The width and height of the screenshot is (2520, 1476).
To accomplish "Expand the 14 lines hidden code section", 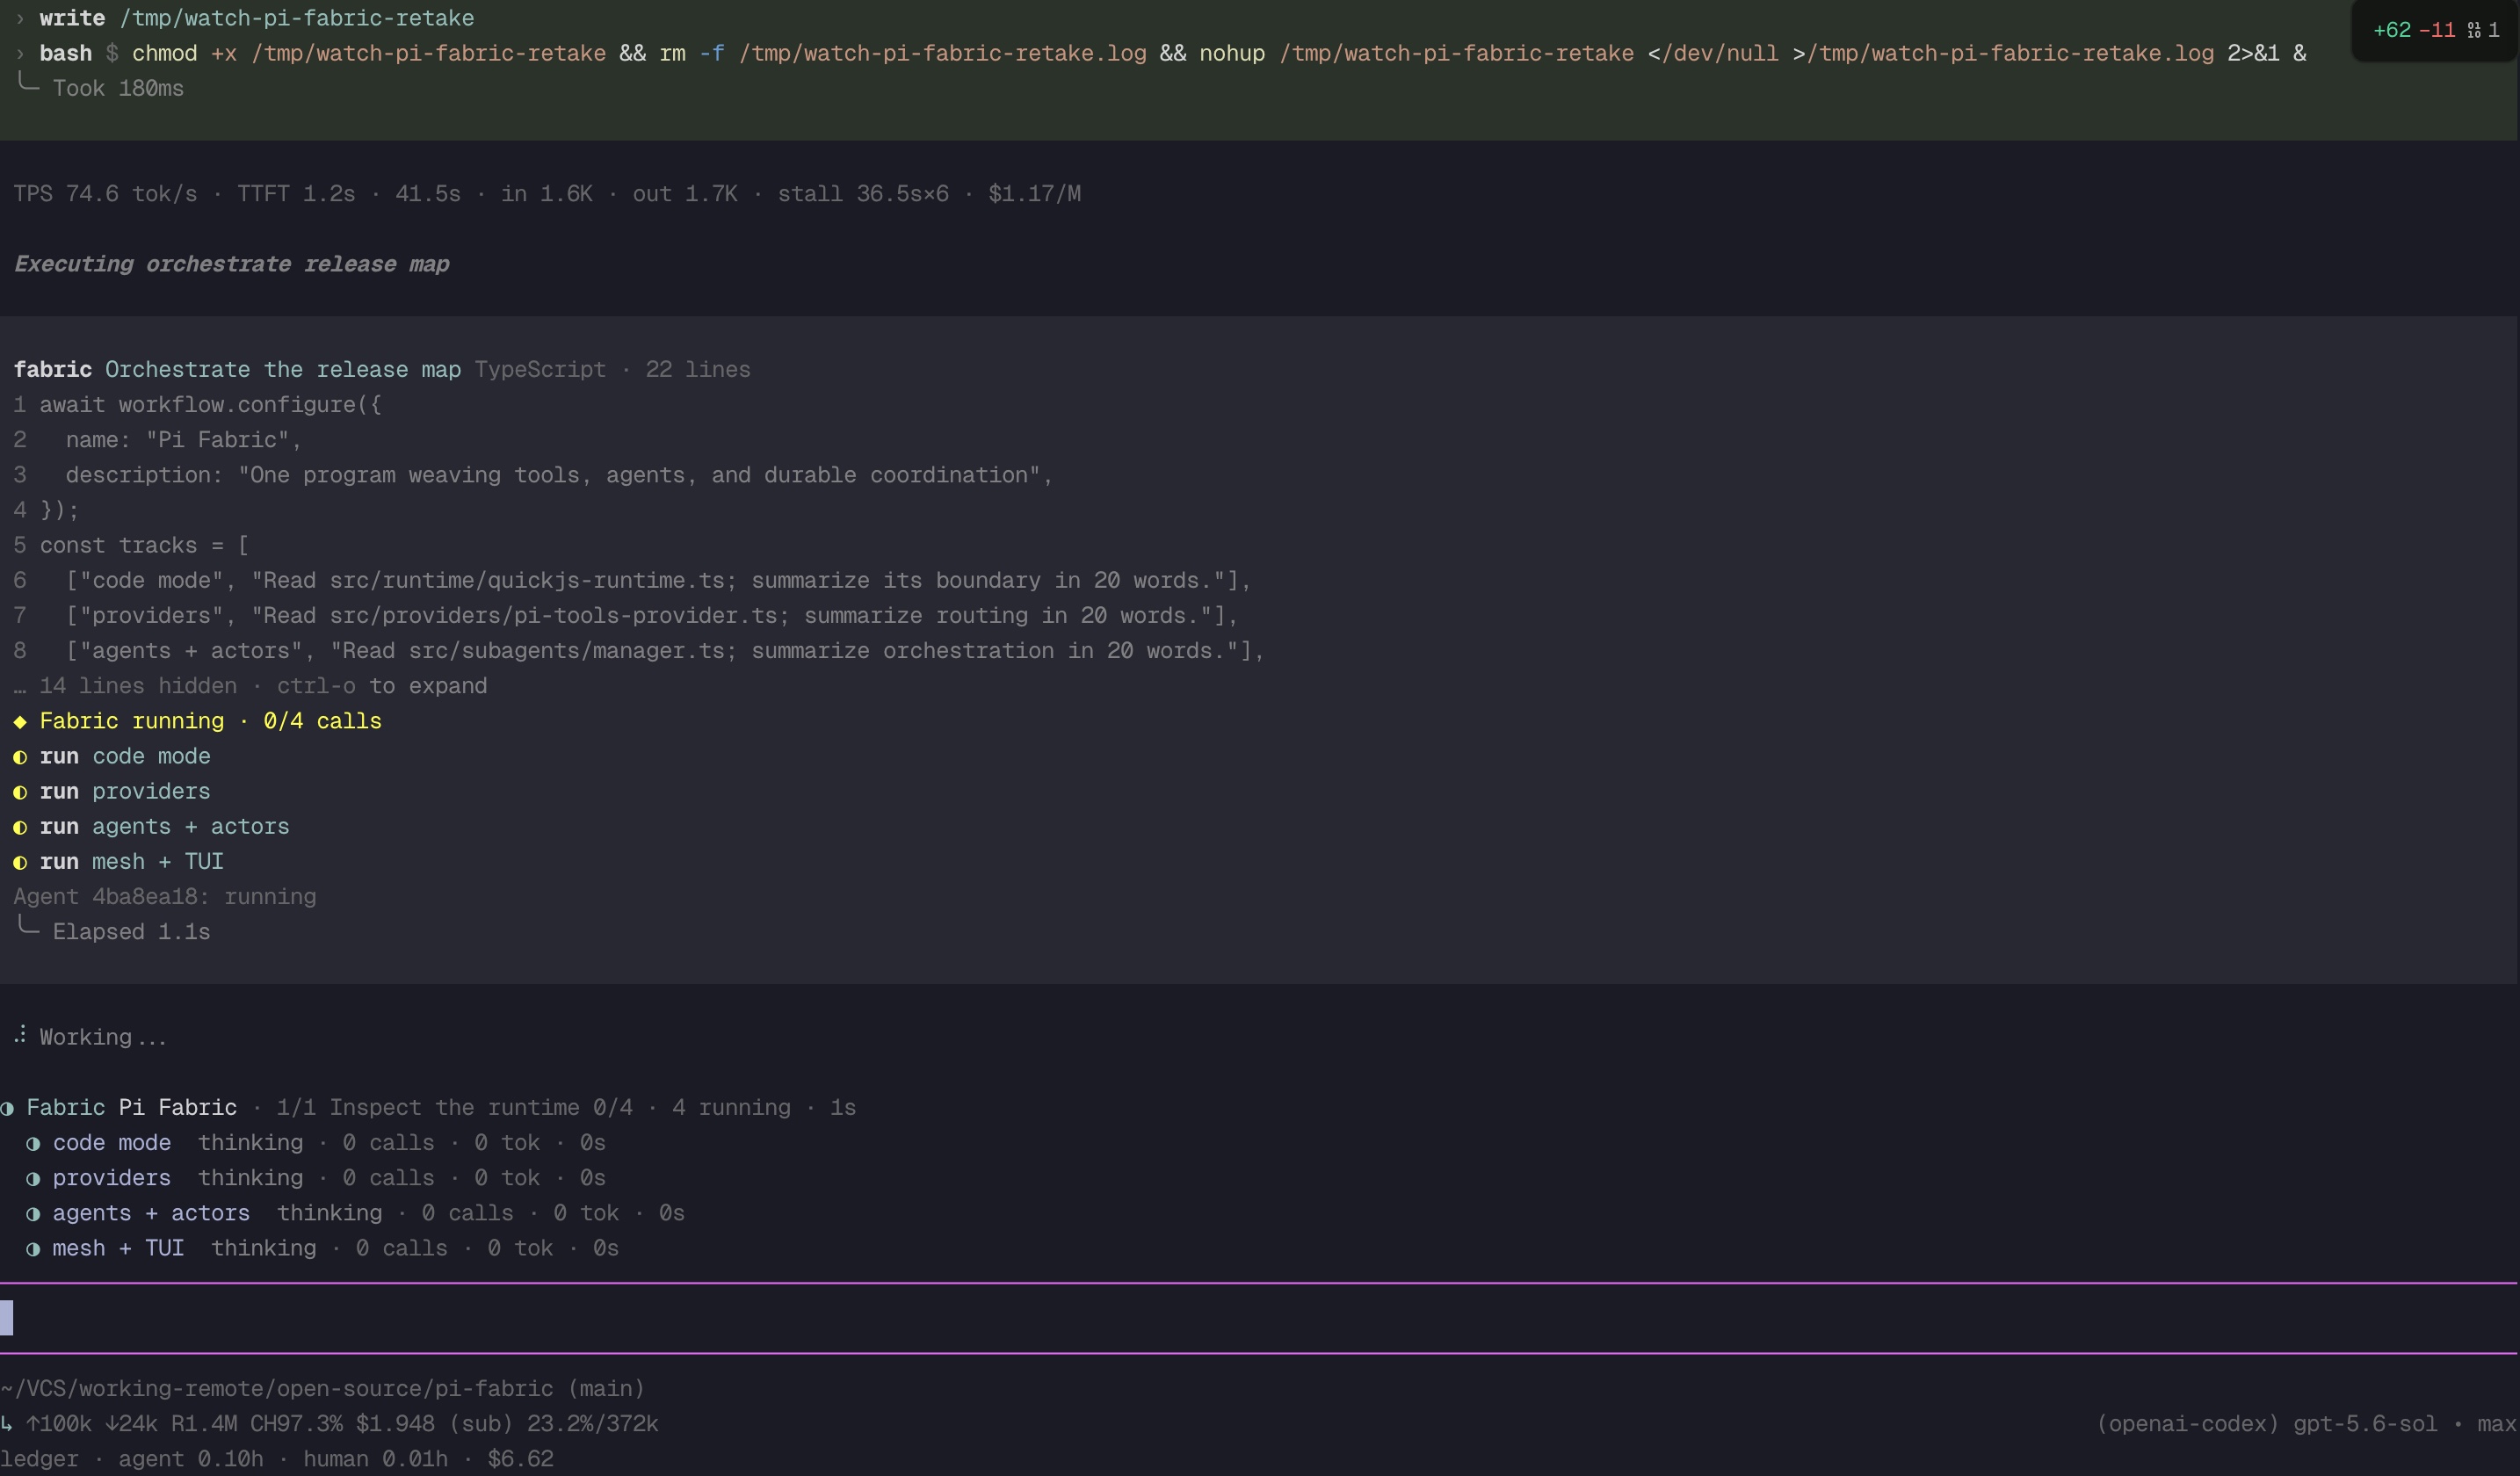I will pos(250,686).
